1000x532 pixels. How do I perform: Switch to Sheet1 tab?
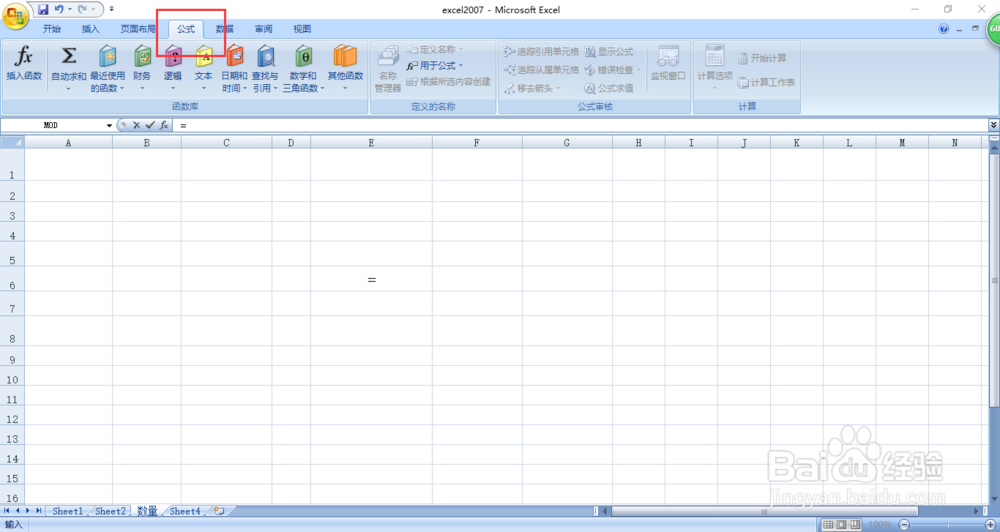[68, 511]
